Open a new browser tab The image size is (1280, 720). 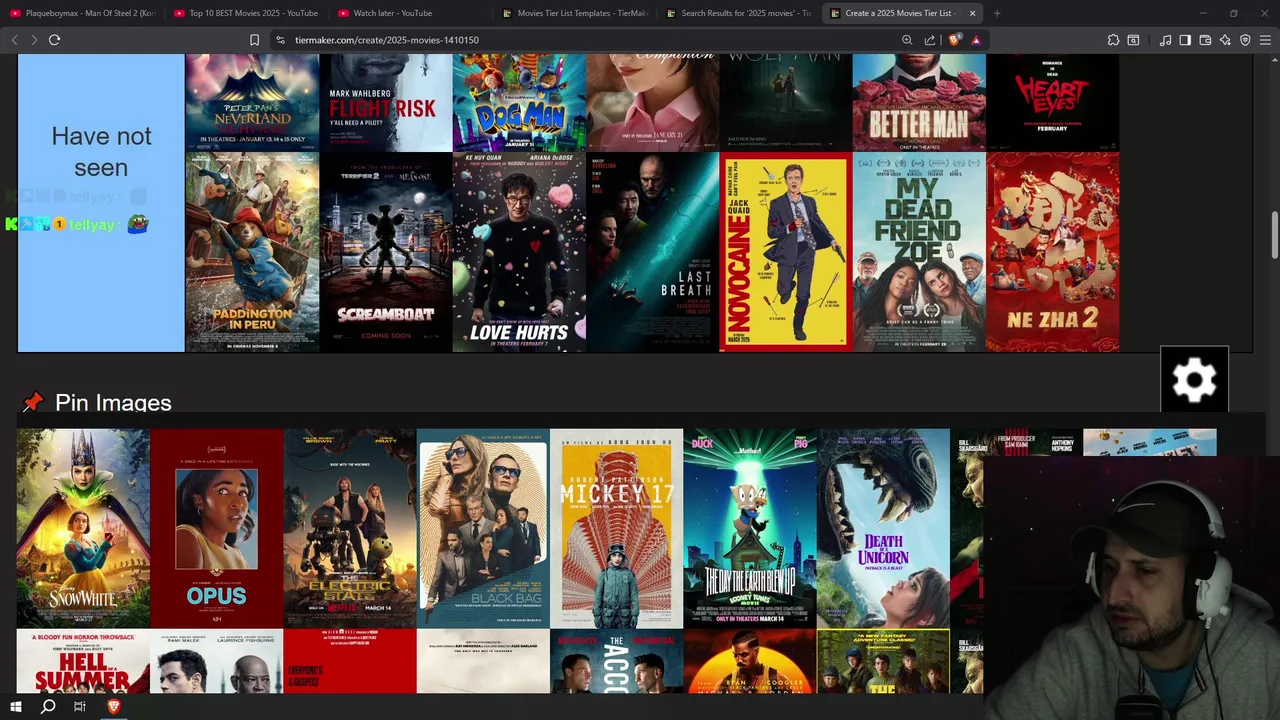(997, 13)
